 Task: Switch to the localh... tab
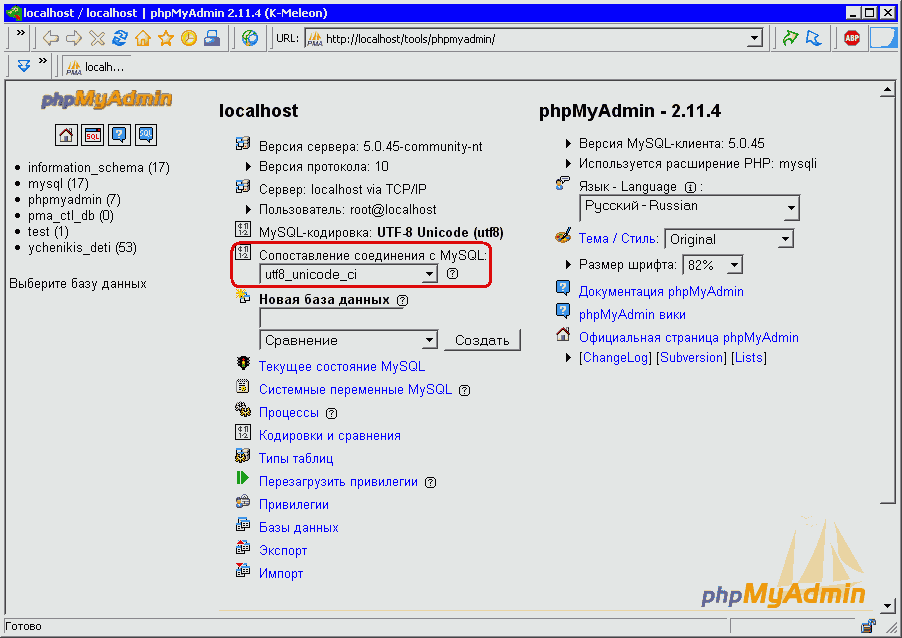pyautogui.click(x=95, y=67)
